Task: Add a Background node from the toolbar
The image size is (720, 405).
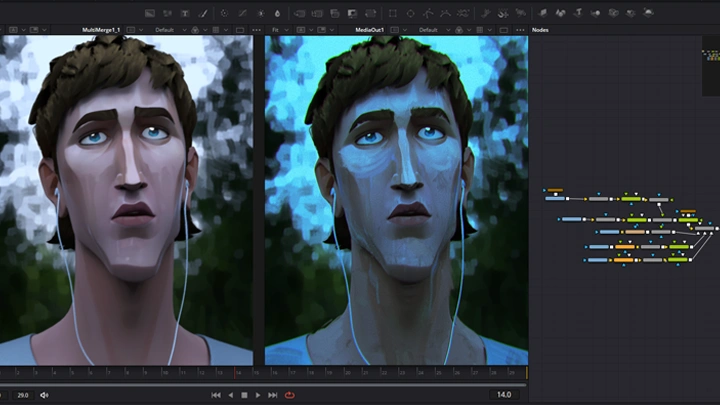Action: (150, 13)
